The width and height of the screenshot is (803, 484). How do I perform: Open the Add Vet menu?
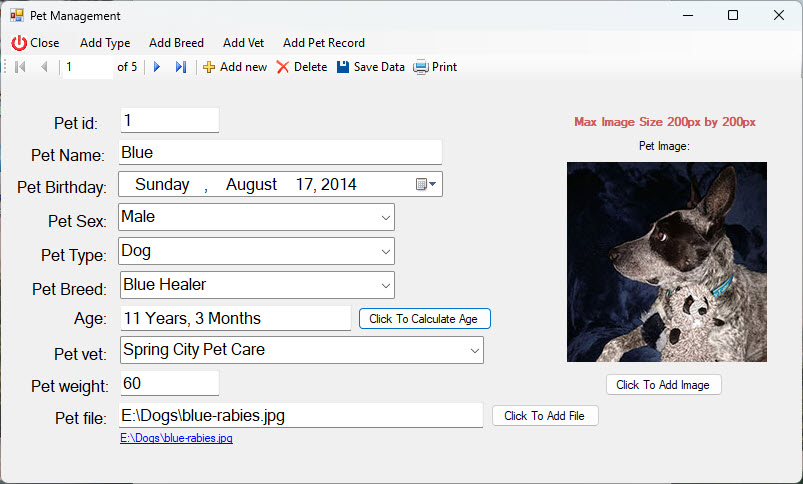pos(243,43)
